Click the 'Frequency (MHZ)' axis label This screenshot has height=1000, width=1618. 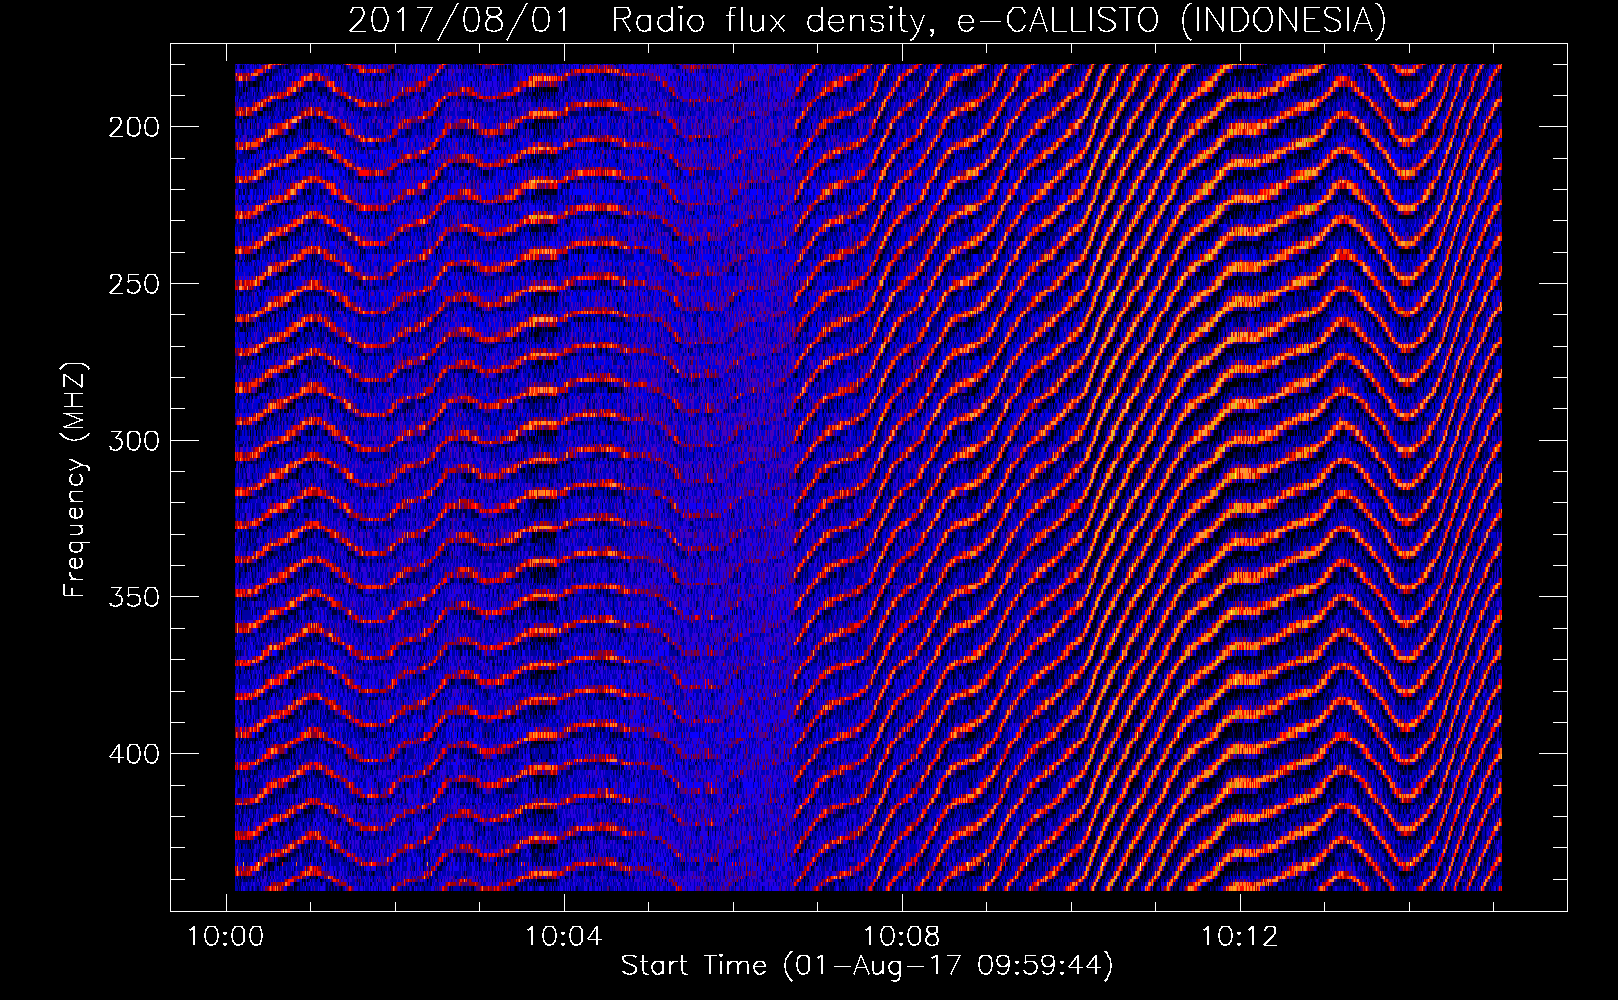[75, 481]
